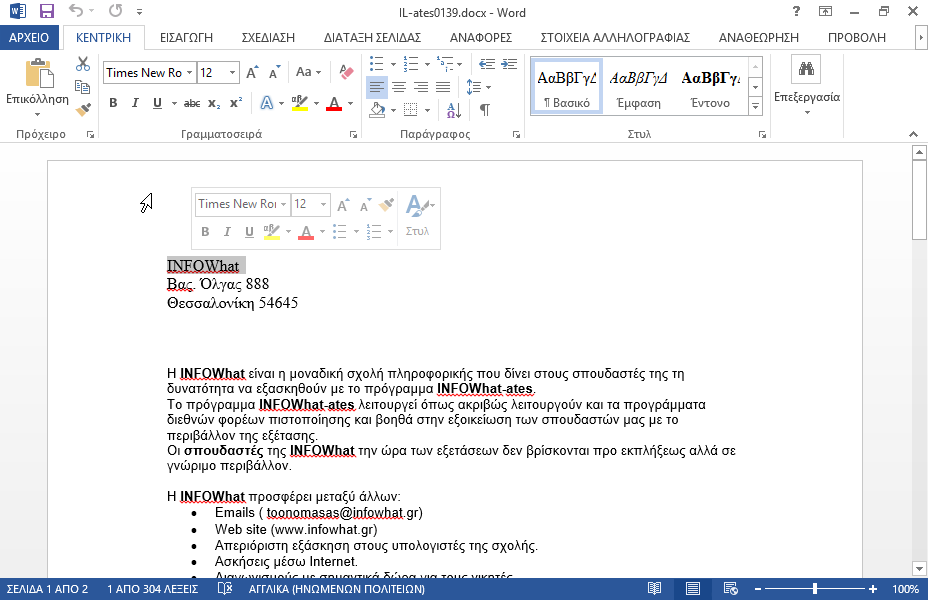928x600 pixels.
Task: Click word count 1 ΑΠΟ 304 ΛΕΞΕΙΣ
Action: click(x=153, y=589)
